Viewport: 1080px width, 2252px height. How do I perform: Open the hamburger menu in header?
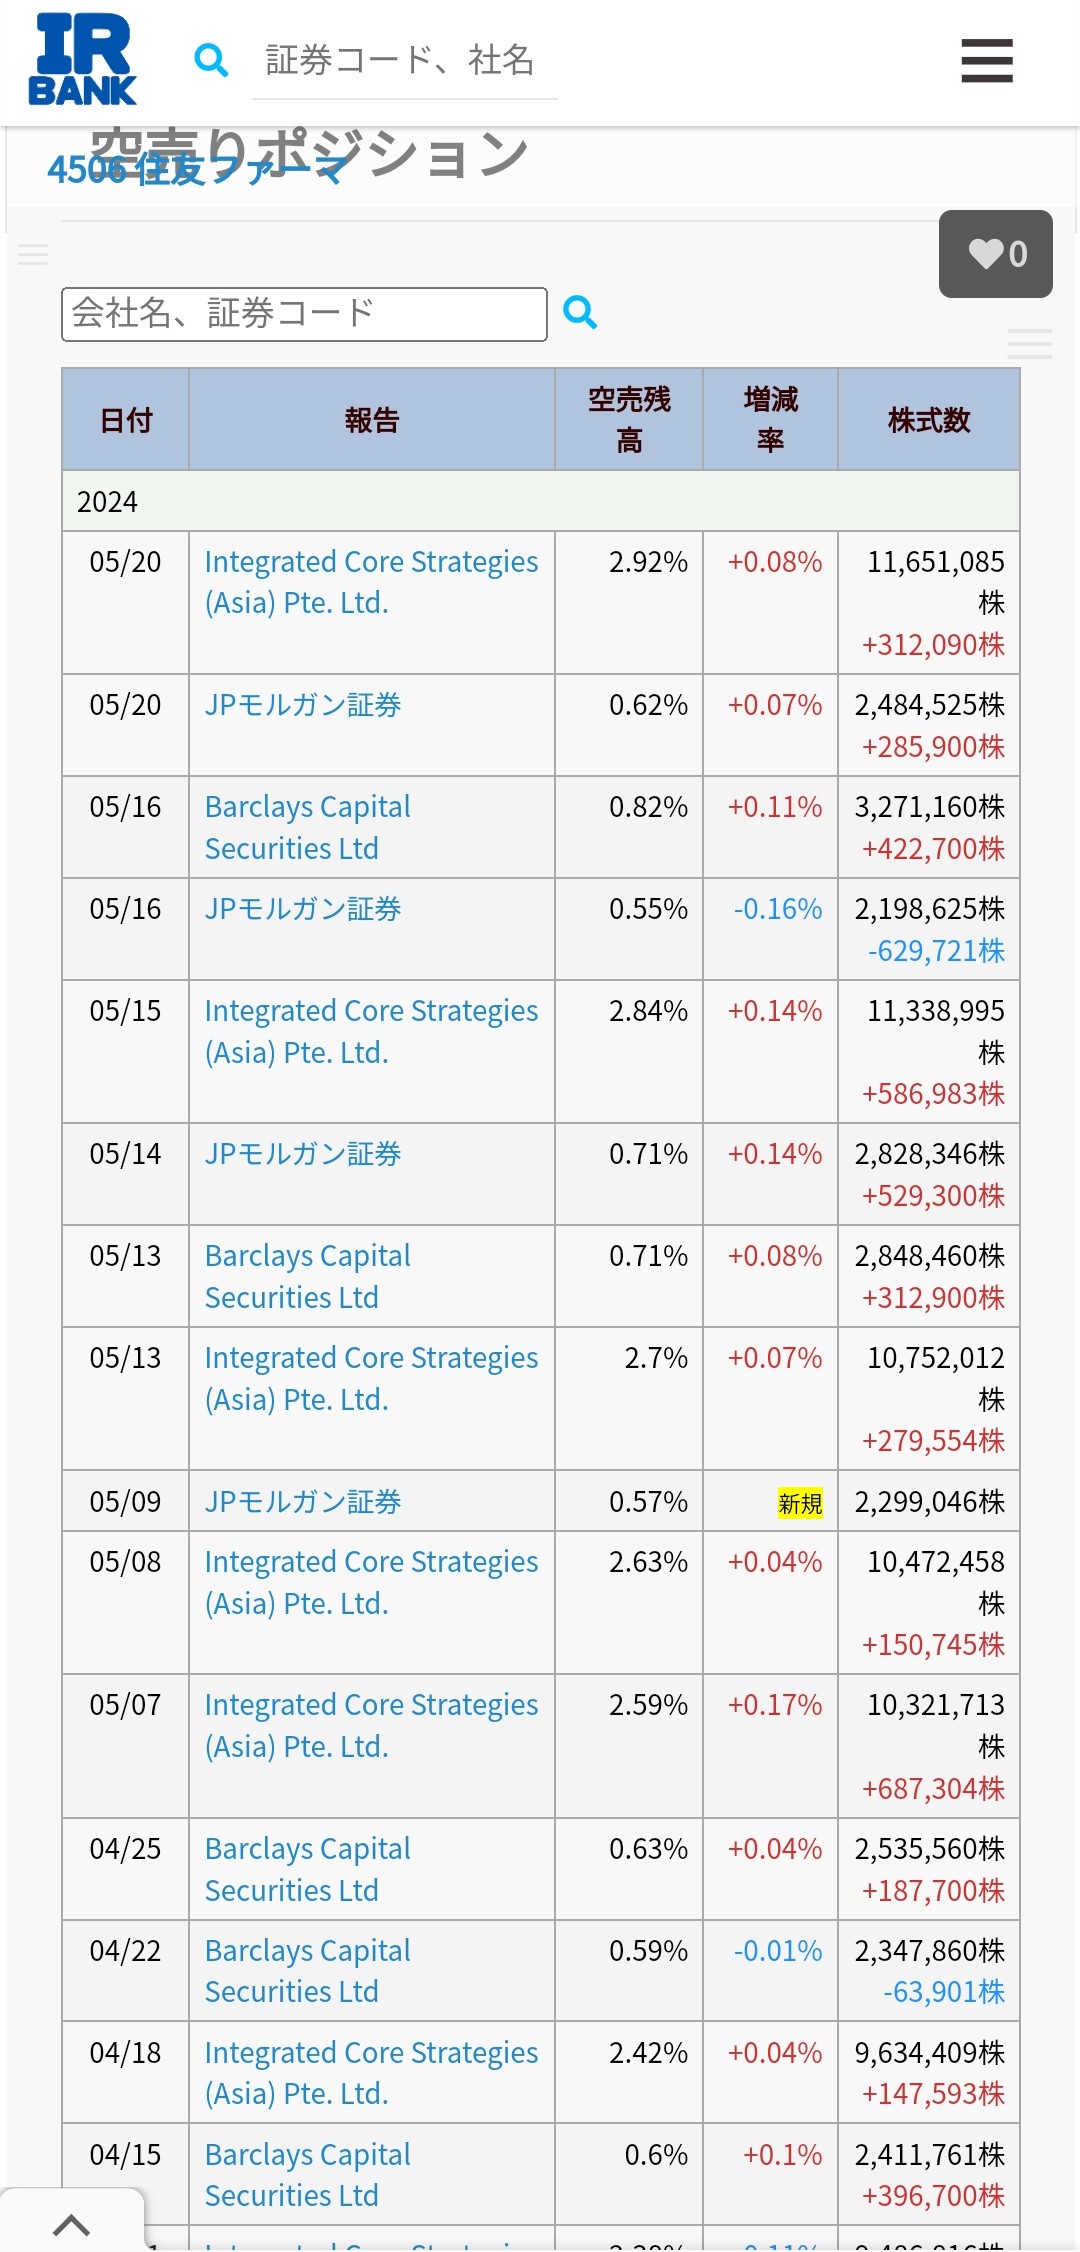point(986,61)
